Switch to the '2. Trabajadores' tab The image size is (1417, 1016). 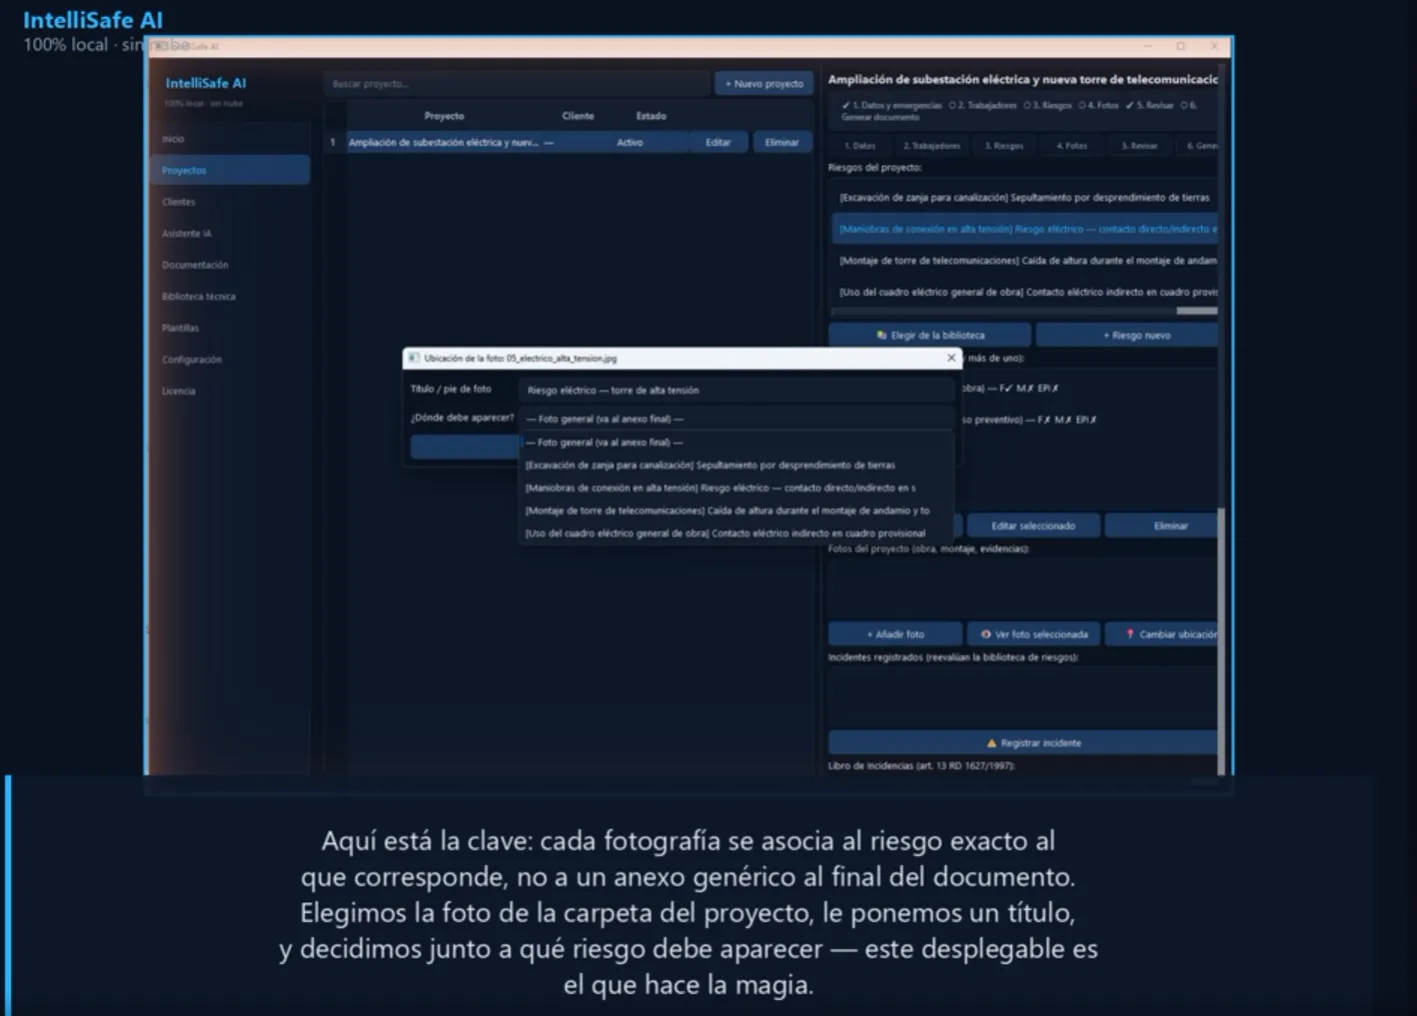click(932, 146)
